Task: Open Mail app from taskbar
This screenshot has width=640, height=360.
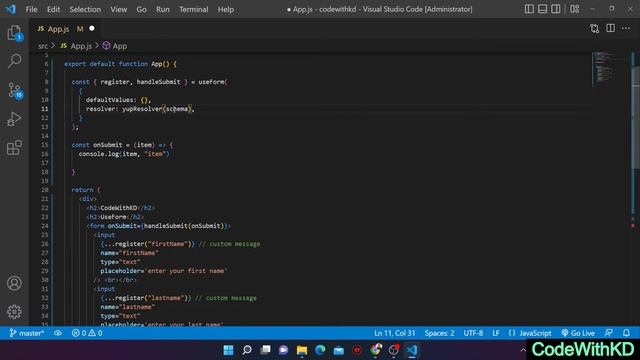Action: pos(338,350)
